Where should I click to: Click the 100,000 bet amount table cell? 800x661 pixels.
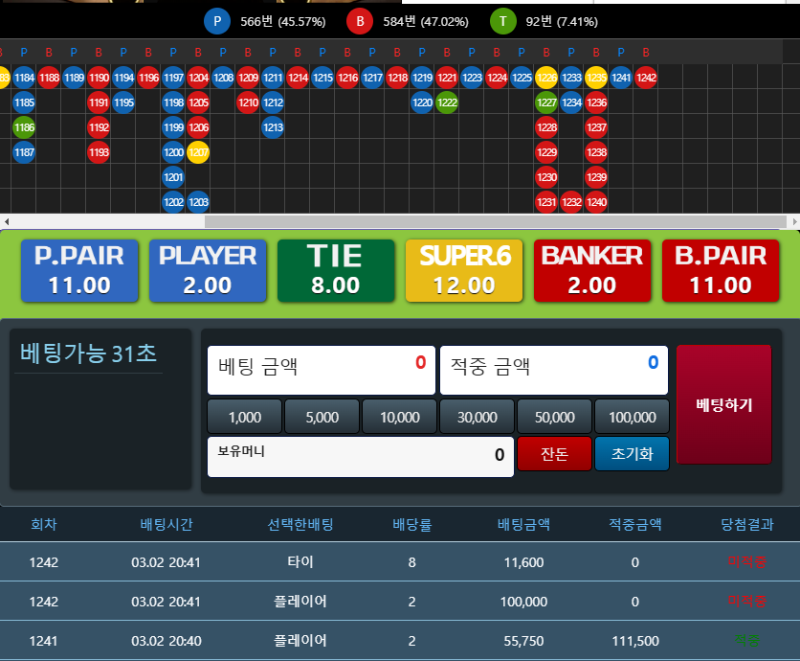(524, 601)
